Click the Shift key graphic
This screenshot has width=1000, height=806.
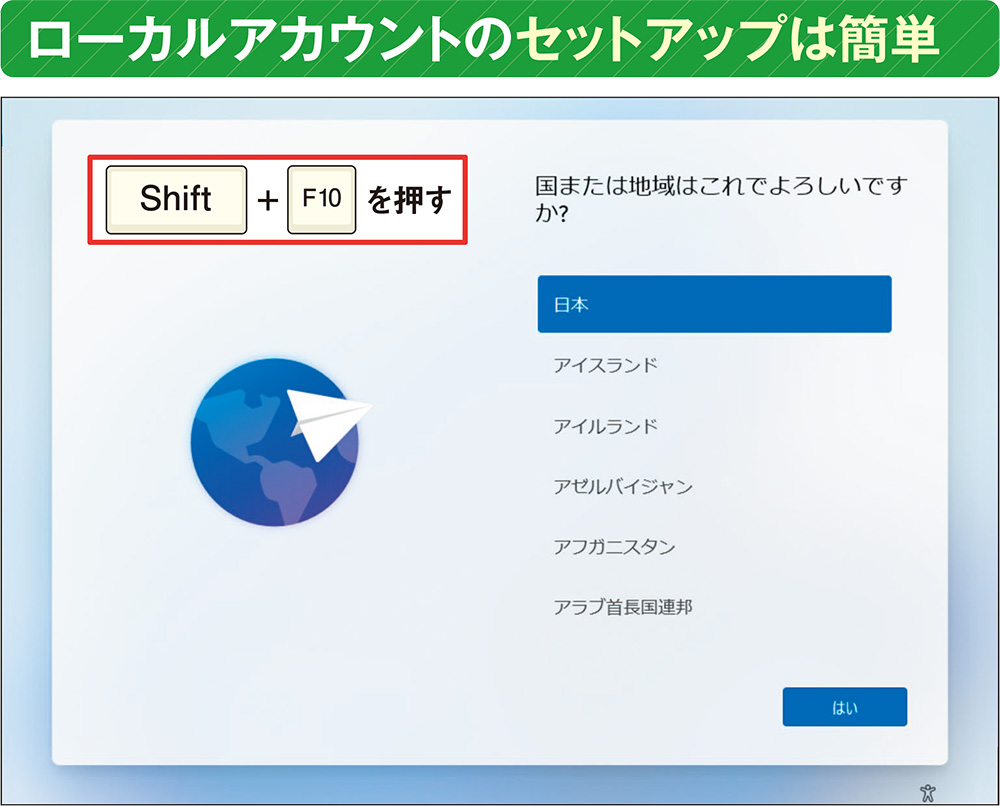(x=175, y=197)
